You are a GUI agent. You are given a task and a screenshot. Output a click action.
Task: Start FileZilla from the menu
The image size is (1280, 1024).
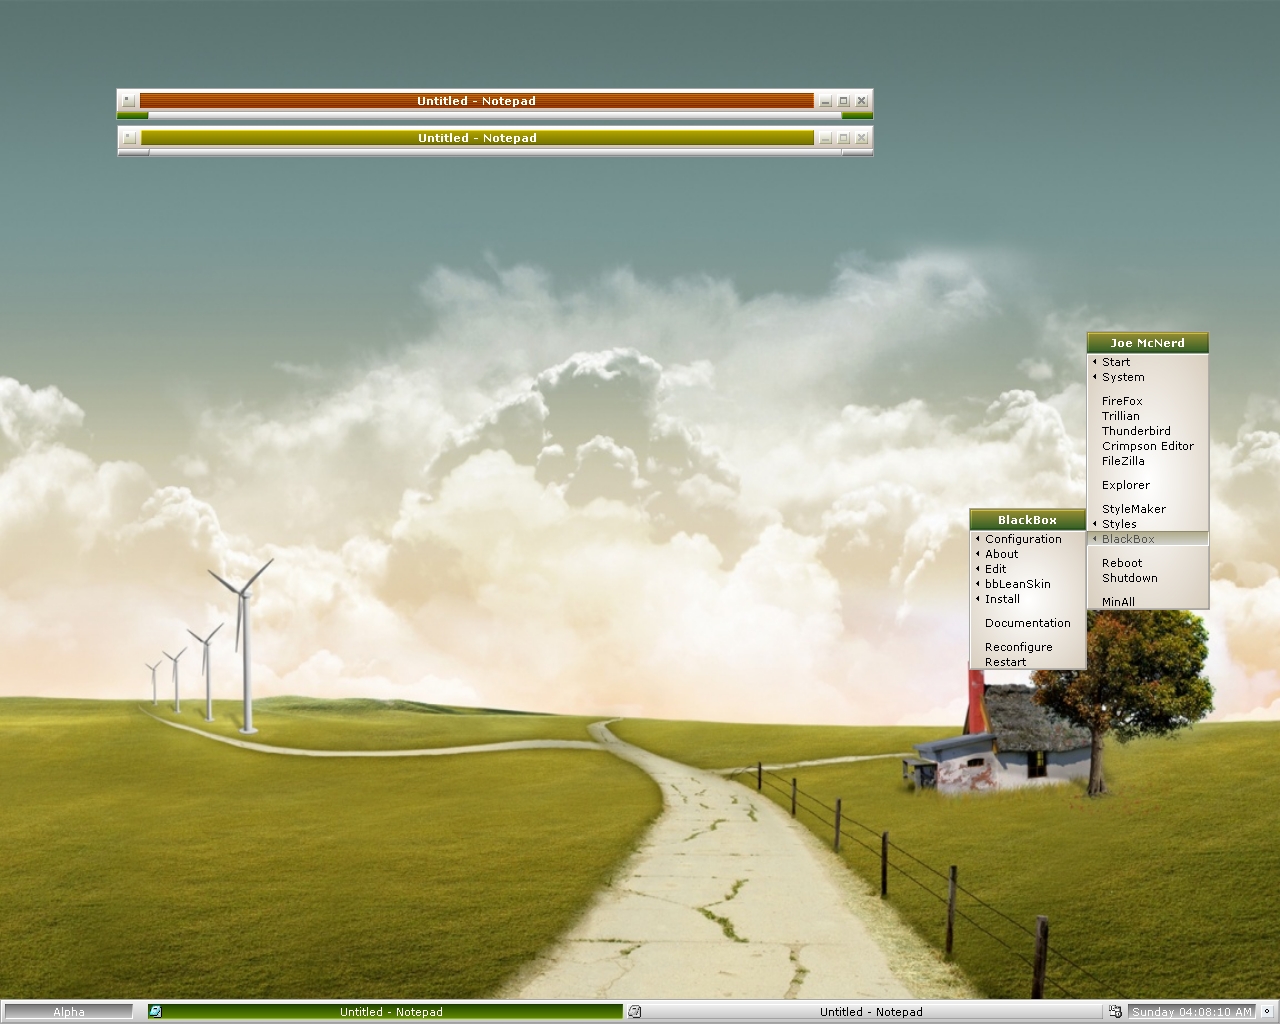pyautogui.click(x=1148, y=461)
